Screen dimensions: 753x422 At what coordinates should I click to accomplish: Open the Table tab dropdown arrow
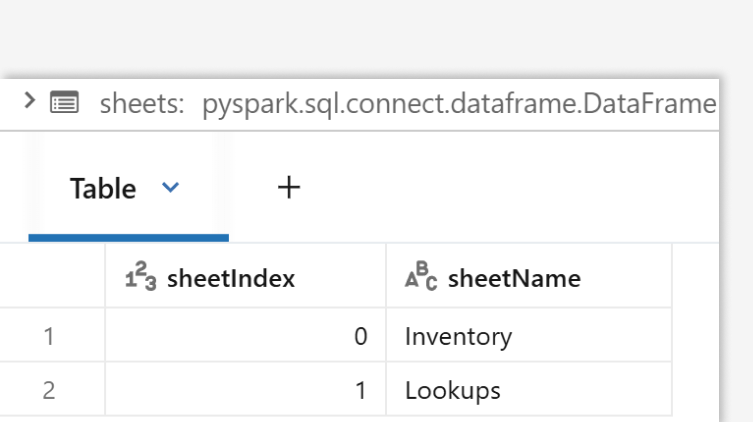(172, 188)
